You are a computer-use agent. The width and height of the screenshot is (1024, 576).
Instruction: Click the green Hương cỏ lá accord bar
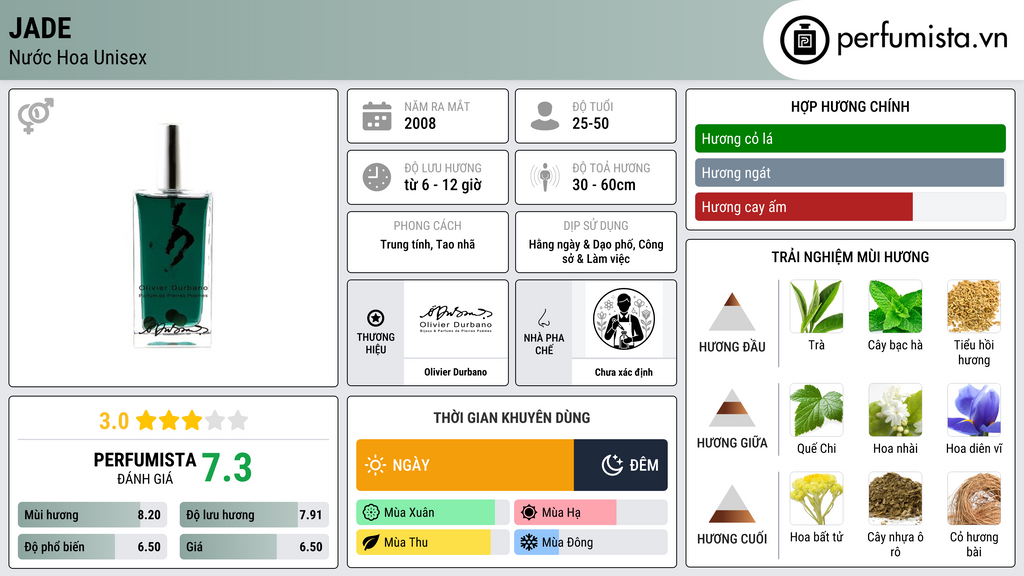tap(850, 138)
